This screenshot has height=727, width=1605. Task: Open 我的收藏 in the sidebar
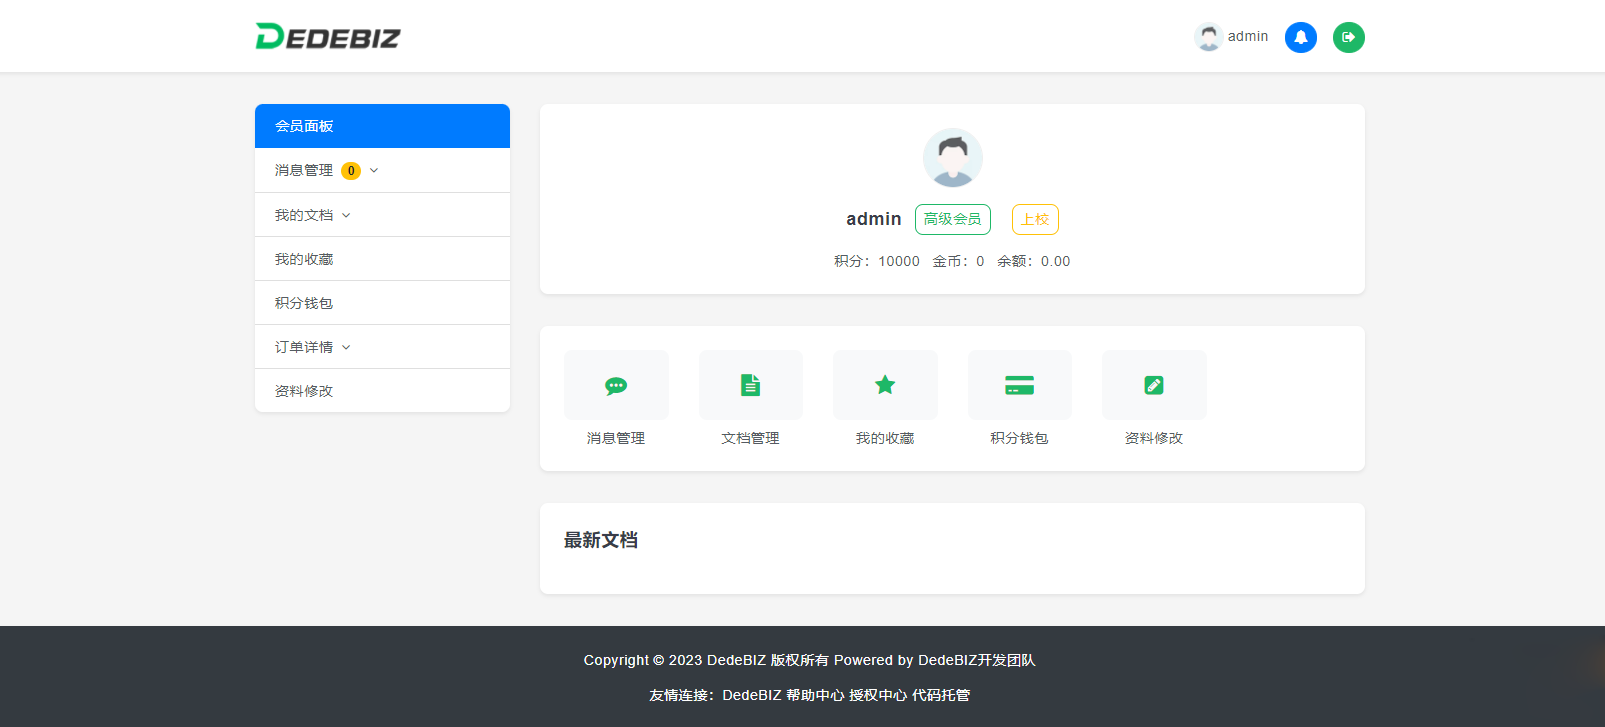(x=382, y=259)
